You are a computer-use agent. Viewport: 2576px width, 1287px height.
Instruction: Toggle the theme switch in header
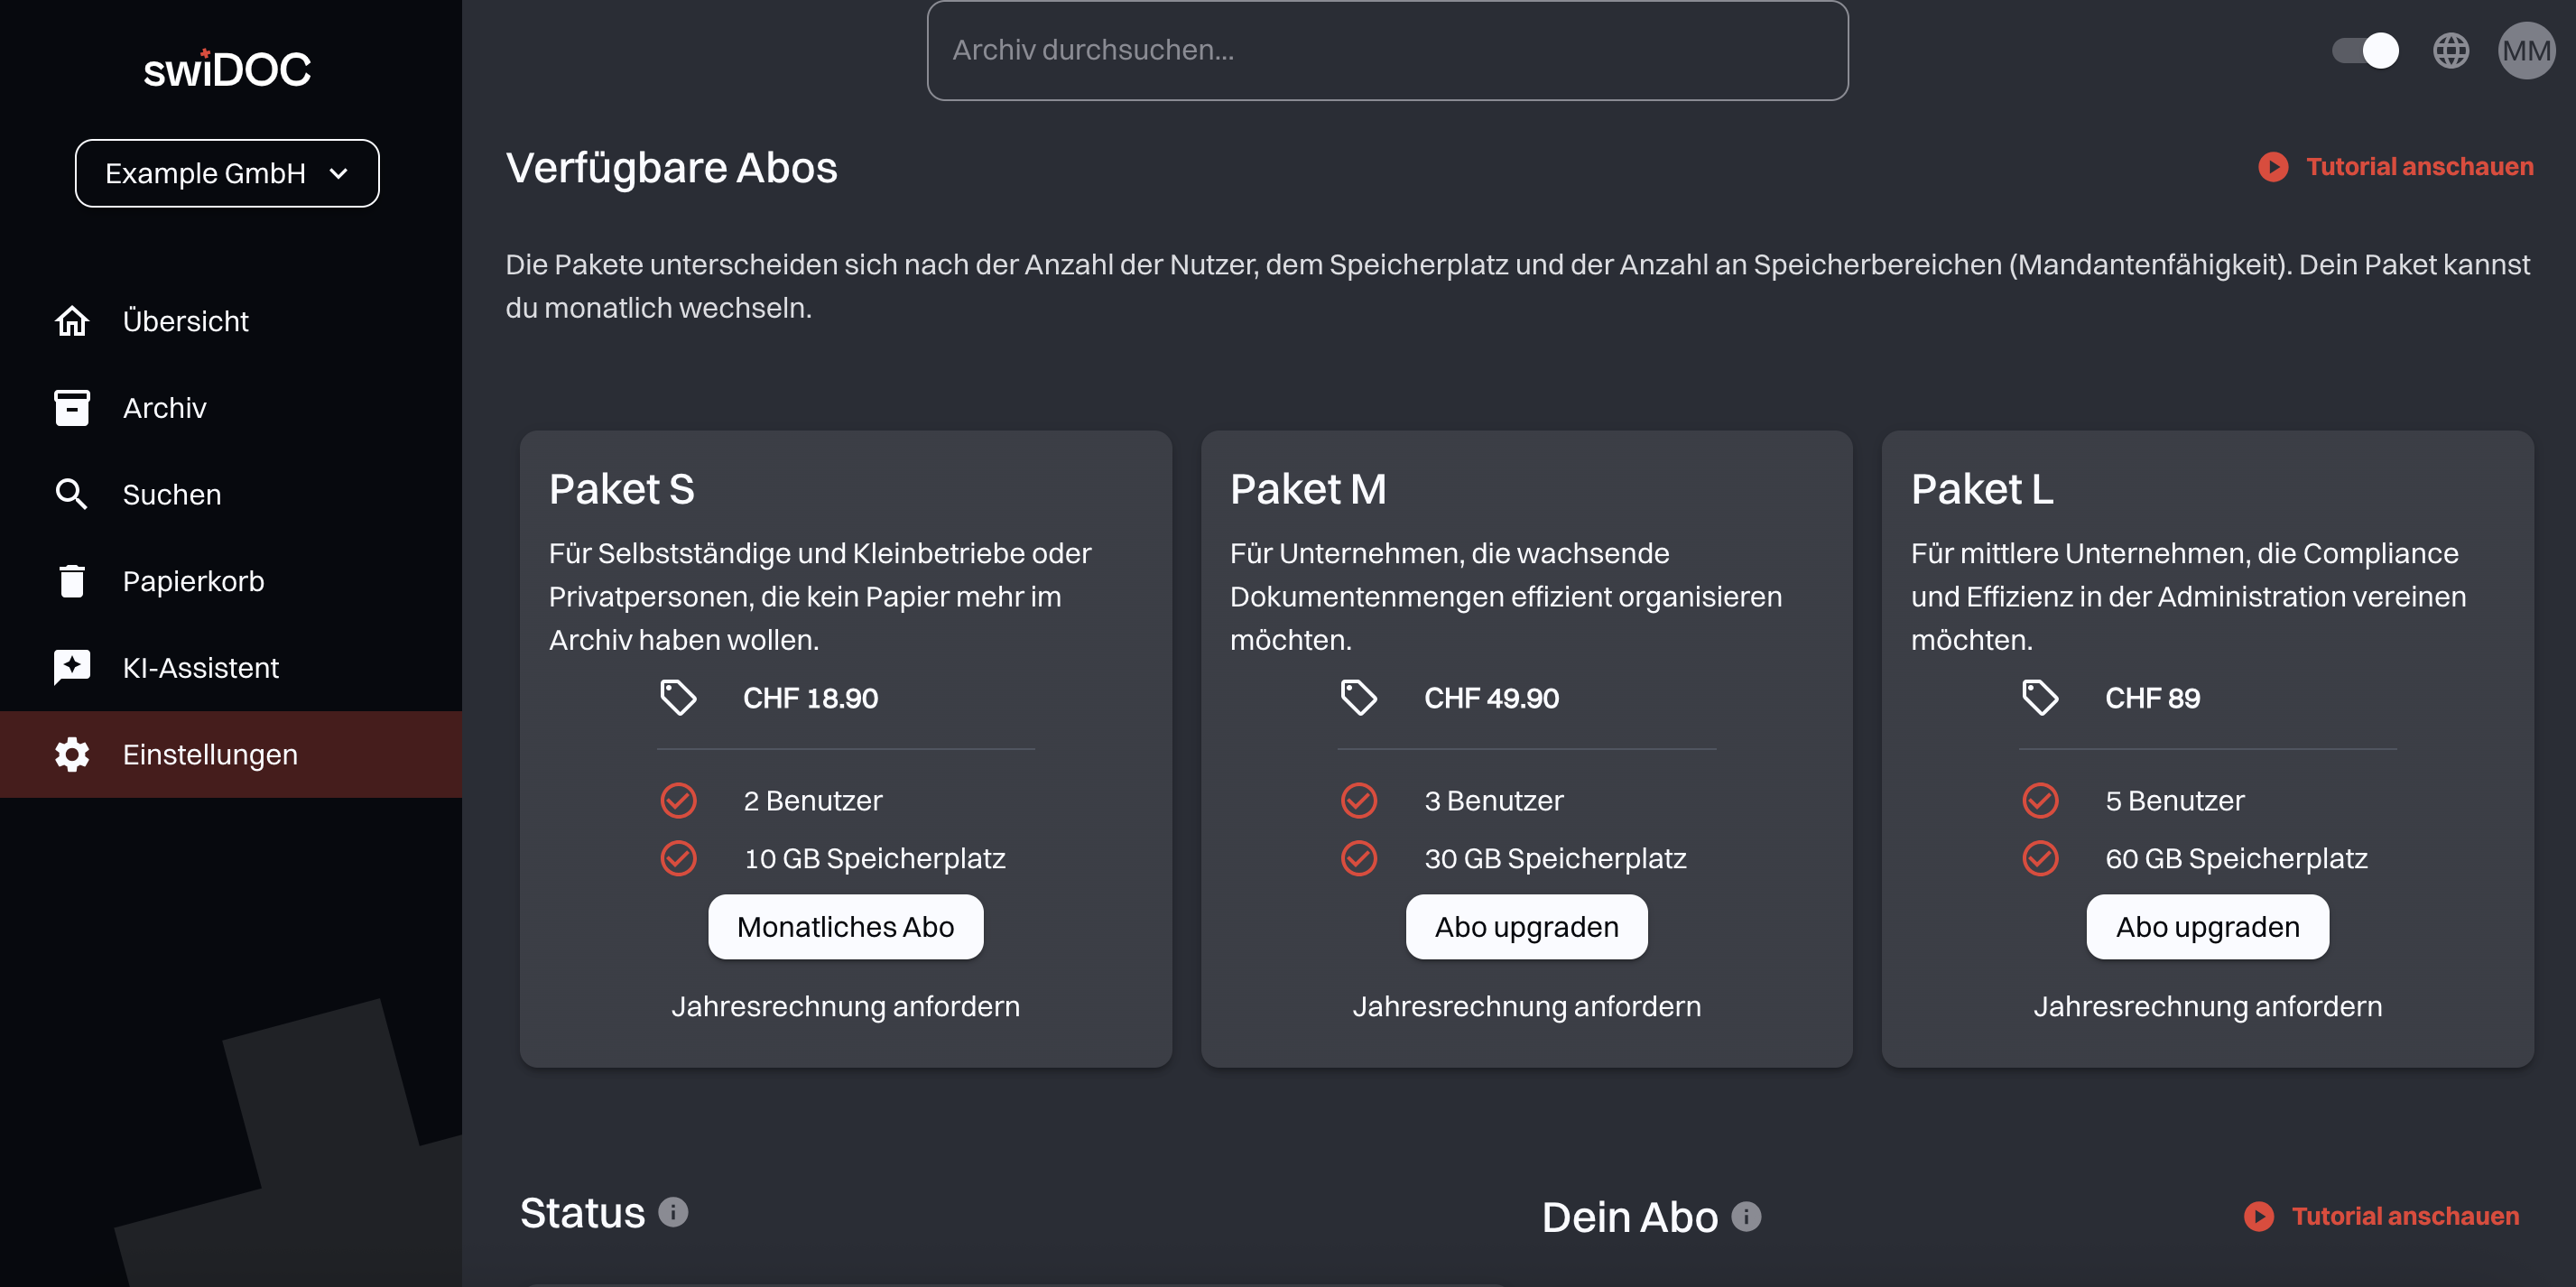[x=2365, y=50]
